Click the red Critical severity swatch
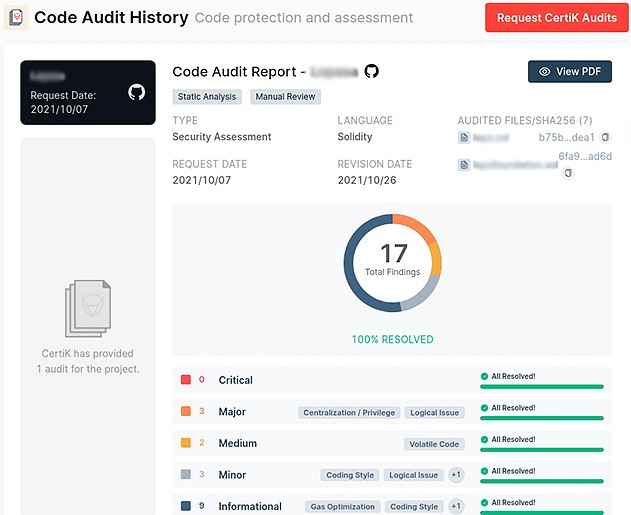631x515 pixels. pos(186,379)
